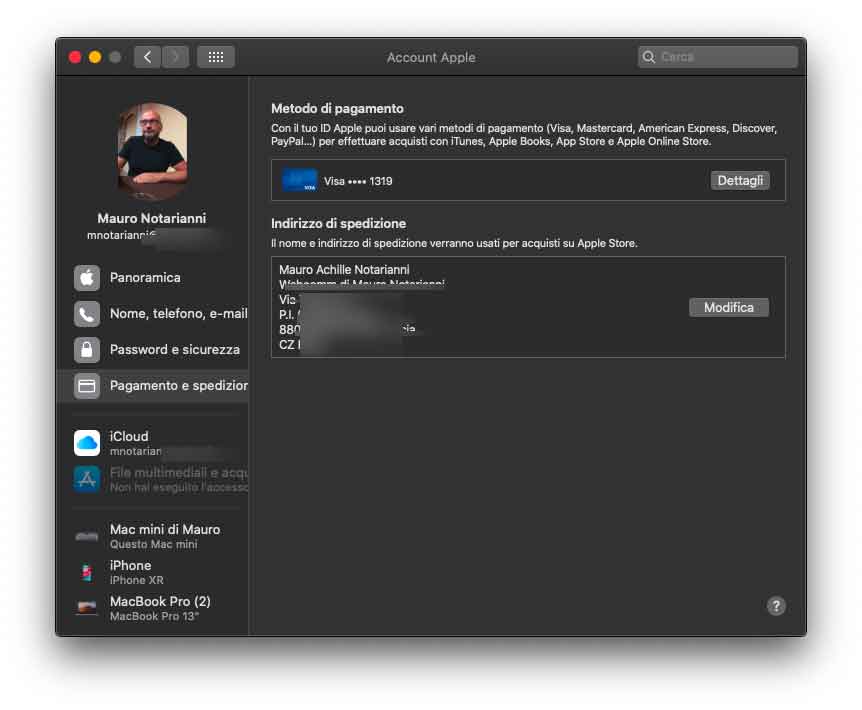
Task: Click the forward arrow navigation button
Action: tap(175, 57)
